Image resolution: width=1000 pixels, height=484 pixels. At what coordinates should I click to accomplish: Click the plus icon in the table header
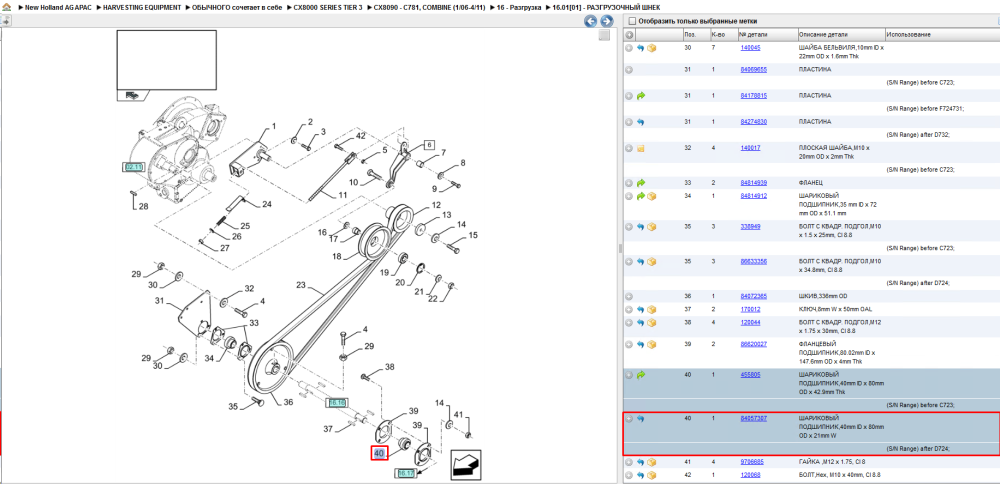(x=629, y=34)
